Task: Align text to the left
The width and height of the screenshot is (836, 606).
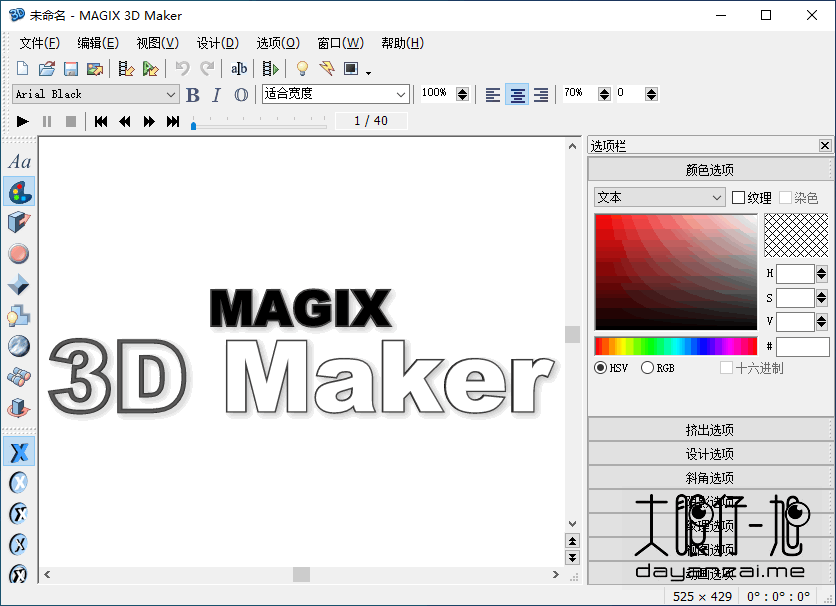Action: point(493,95)
